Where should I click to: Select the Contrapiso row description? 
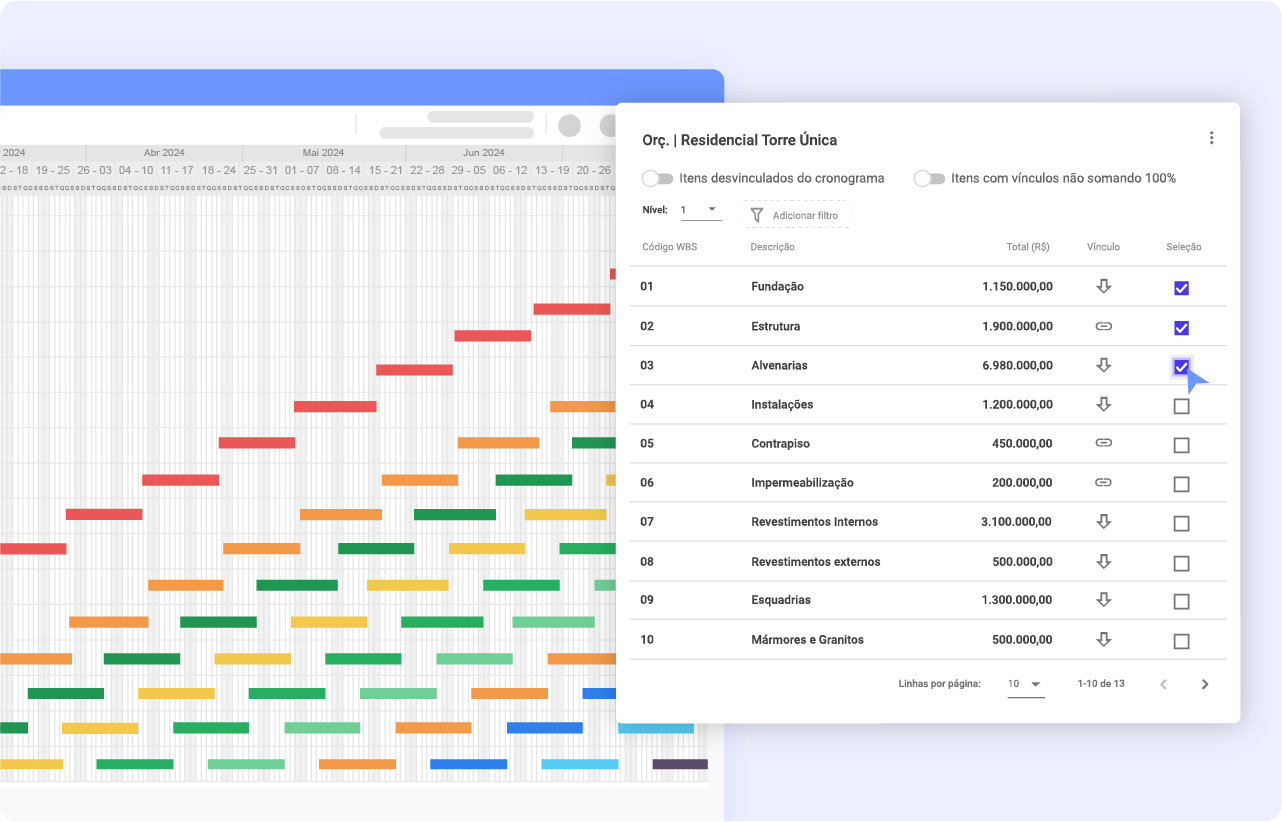tap(781, 443)
